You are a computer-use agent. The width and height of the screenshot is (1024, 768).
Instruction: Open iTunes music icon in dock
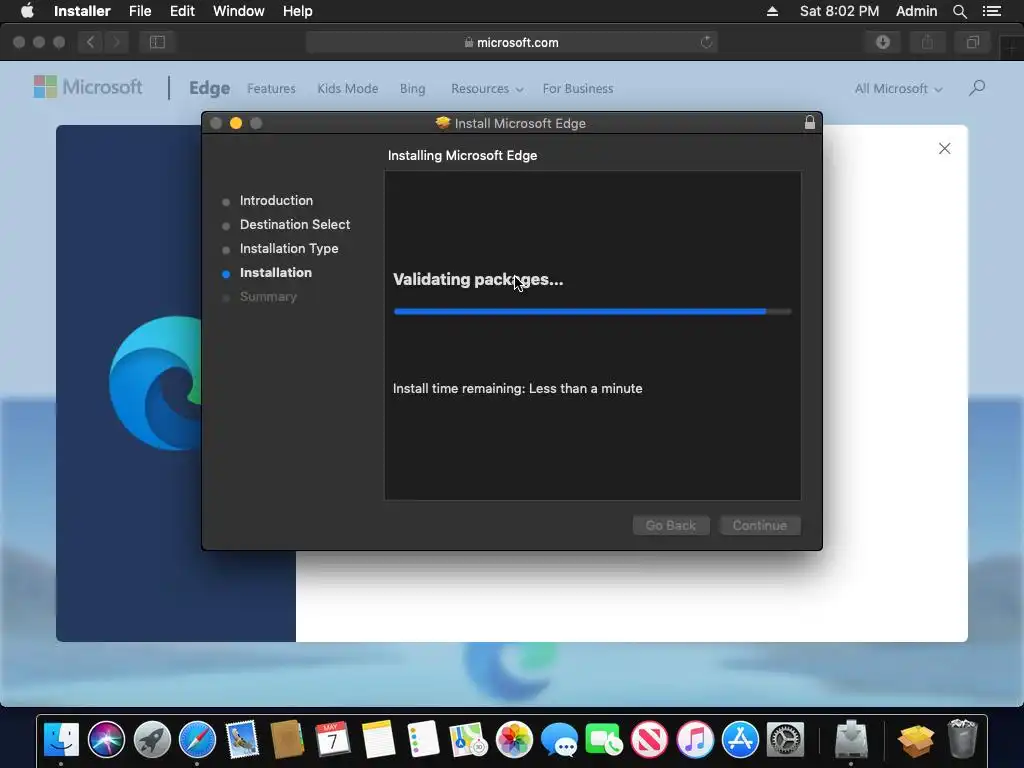tap(695, 740)
